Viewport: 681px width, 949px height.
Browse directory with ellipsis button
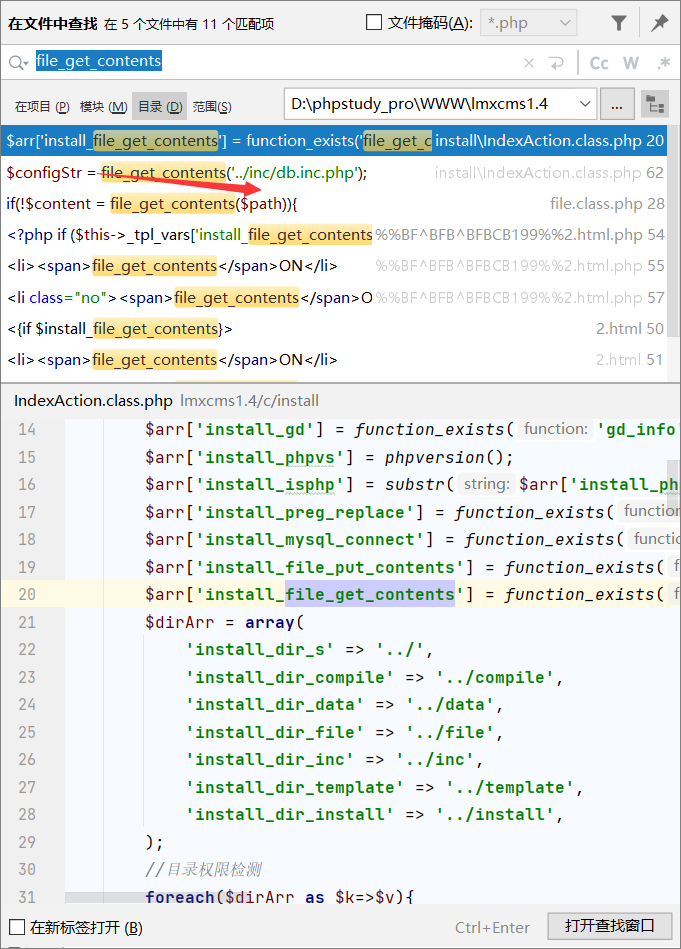(x=617, y=105)
